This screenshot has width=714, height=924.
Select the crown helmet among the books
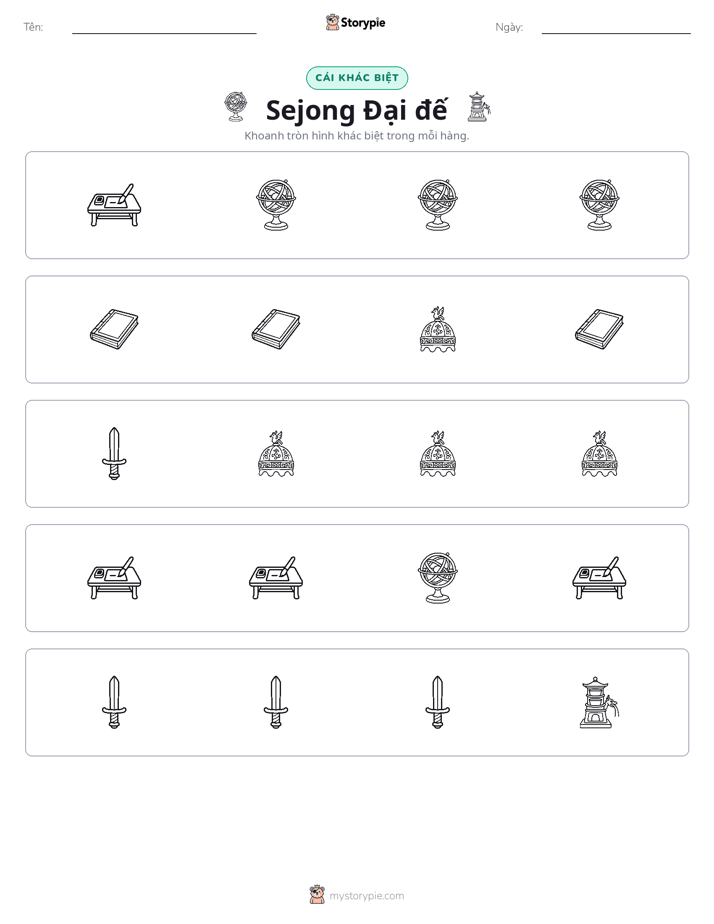[x=438, y=329]
